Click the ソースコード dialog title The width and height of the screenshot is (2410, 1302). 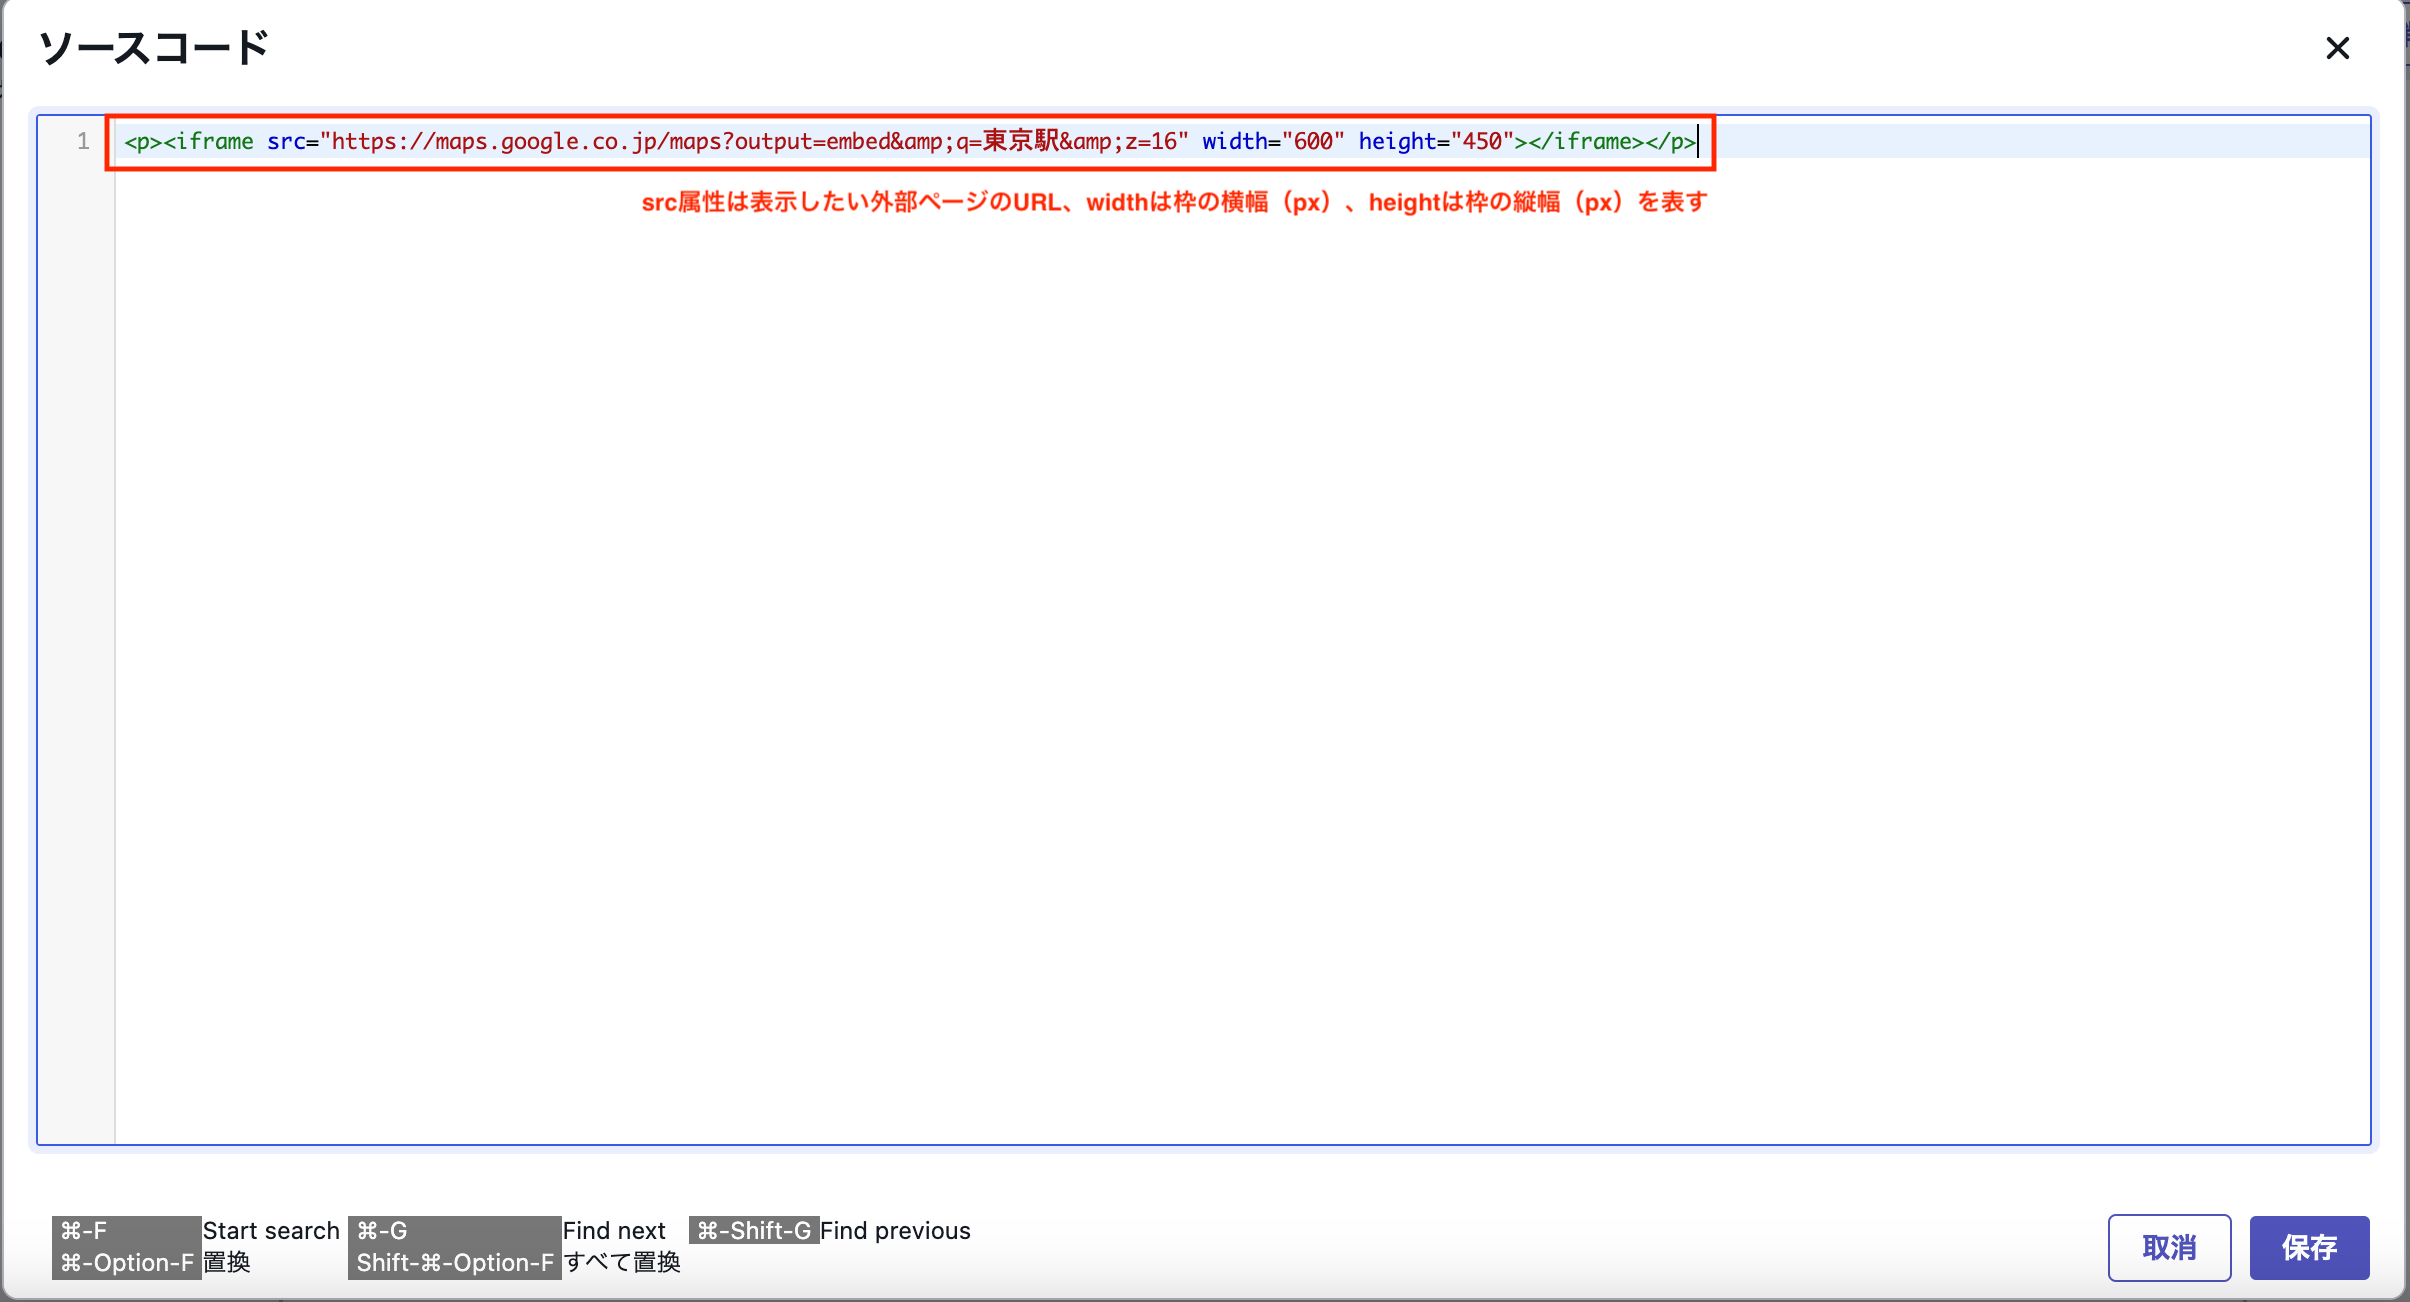click(x=154, y=46)
